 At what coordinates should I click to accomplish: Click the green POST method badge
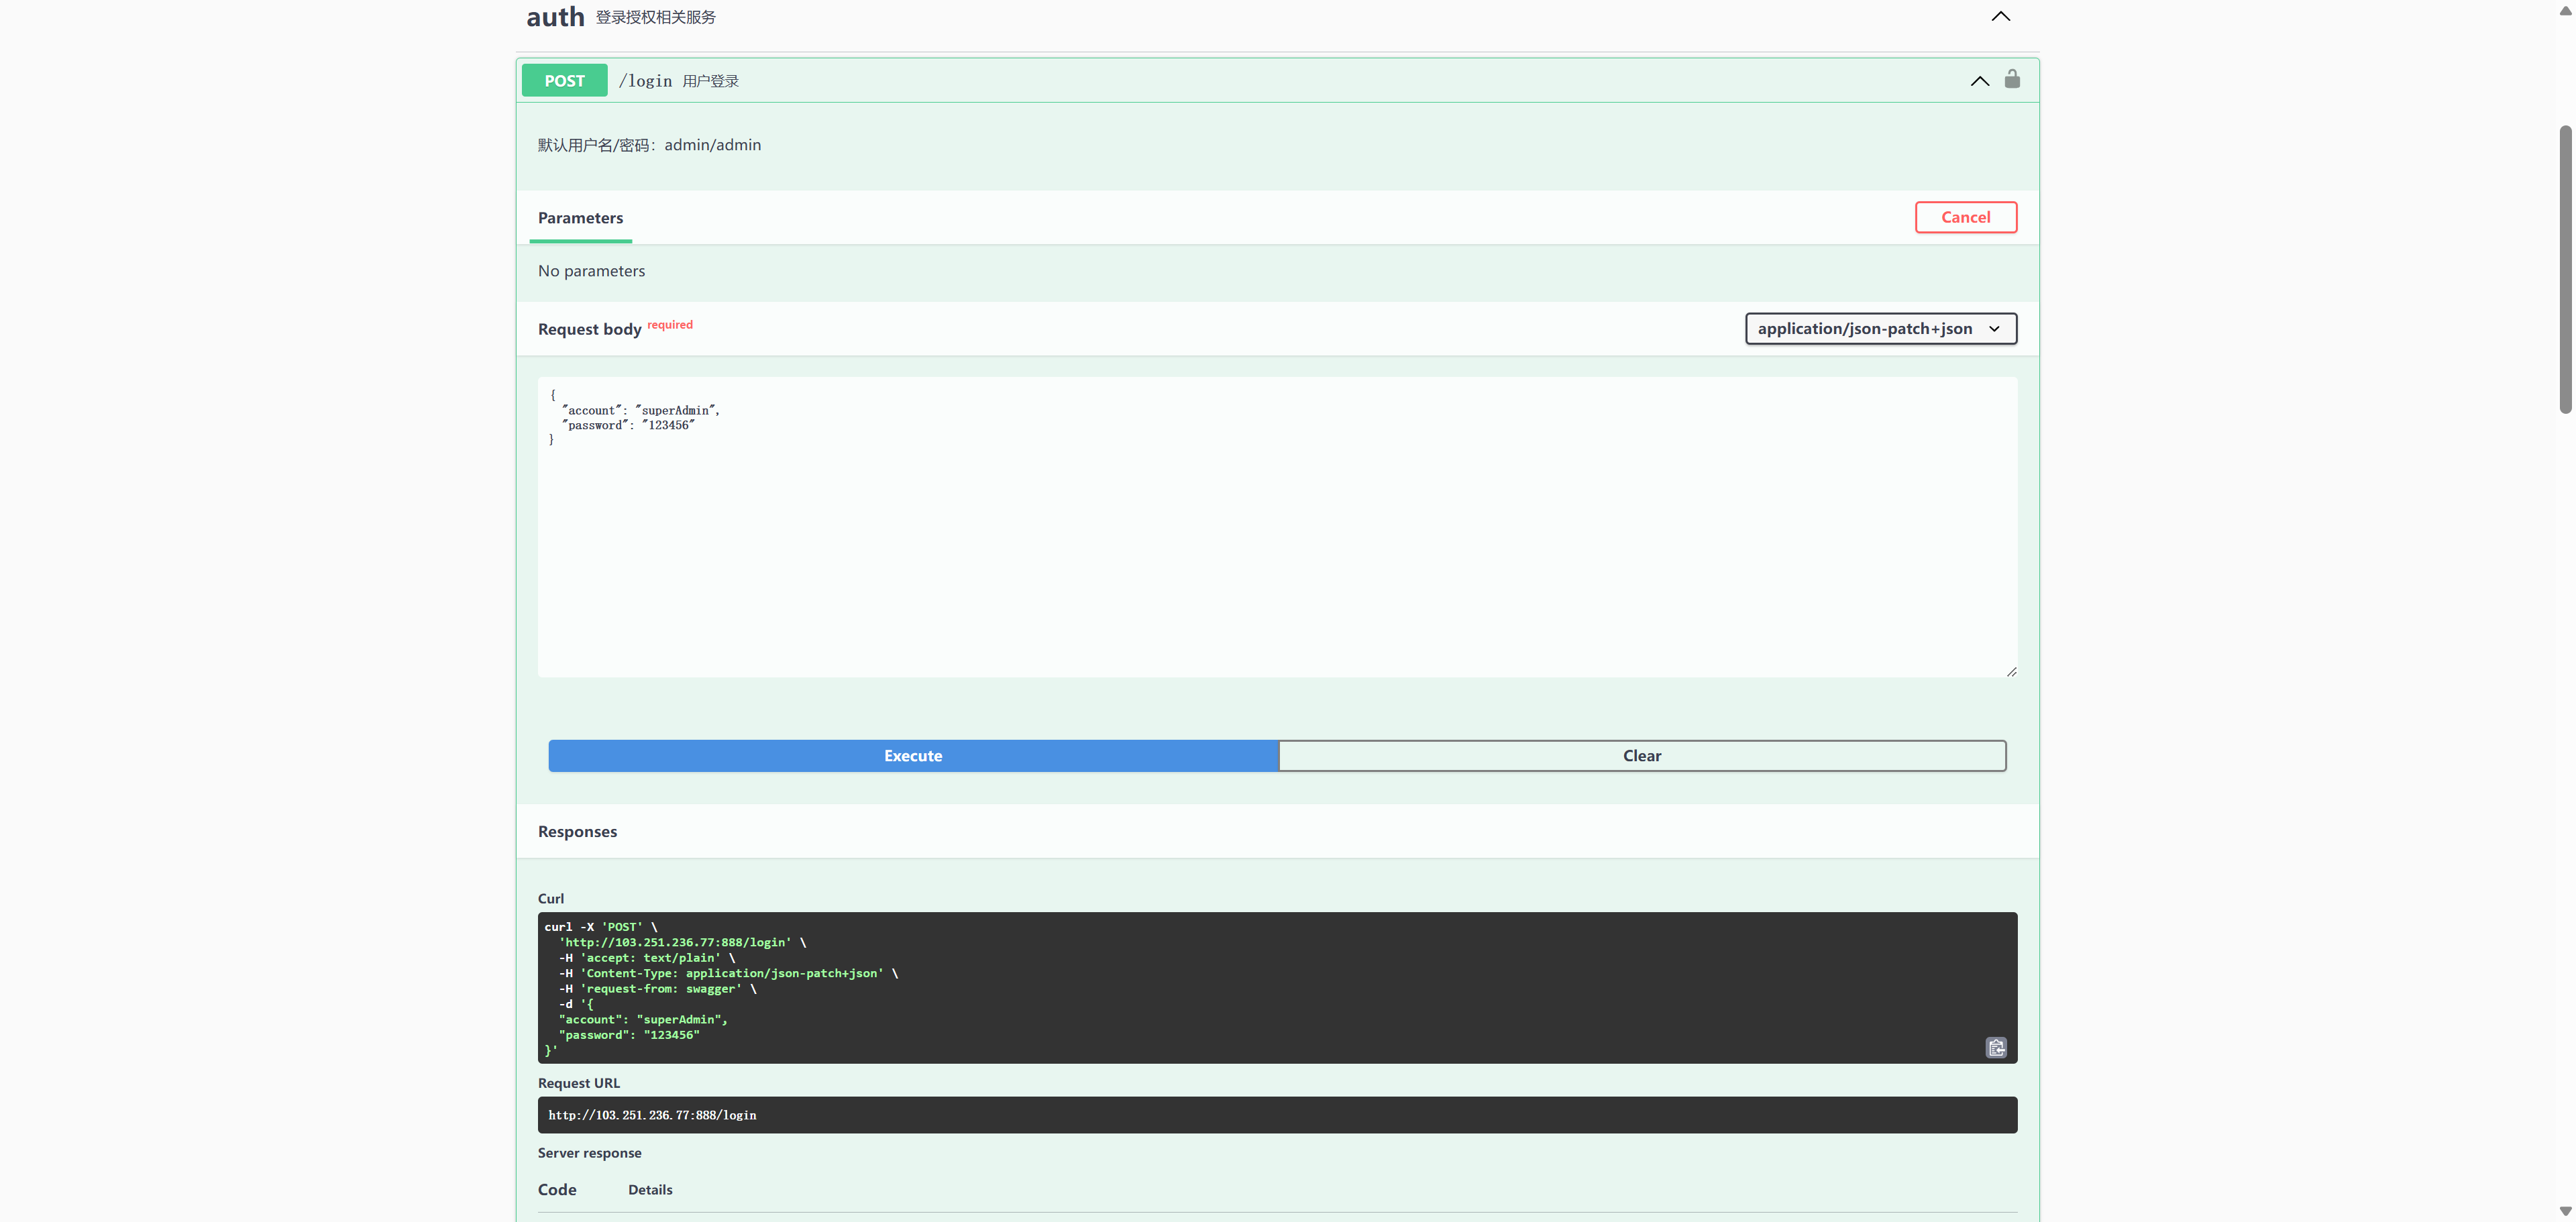click(564, 81)
